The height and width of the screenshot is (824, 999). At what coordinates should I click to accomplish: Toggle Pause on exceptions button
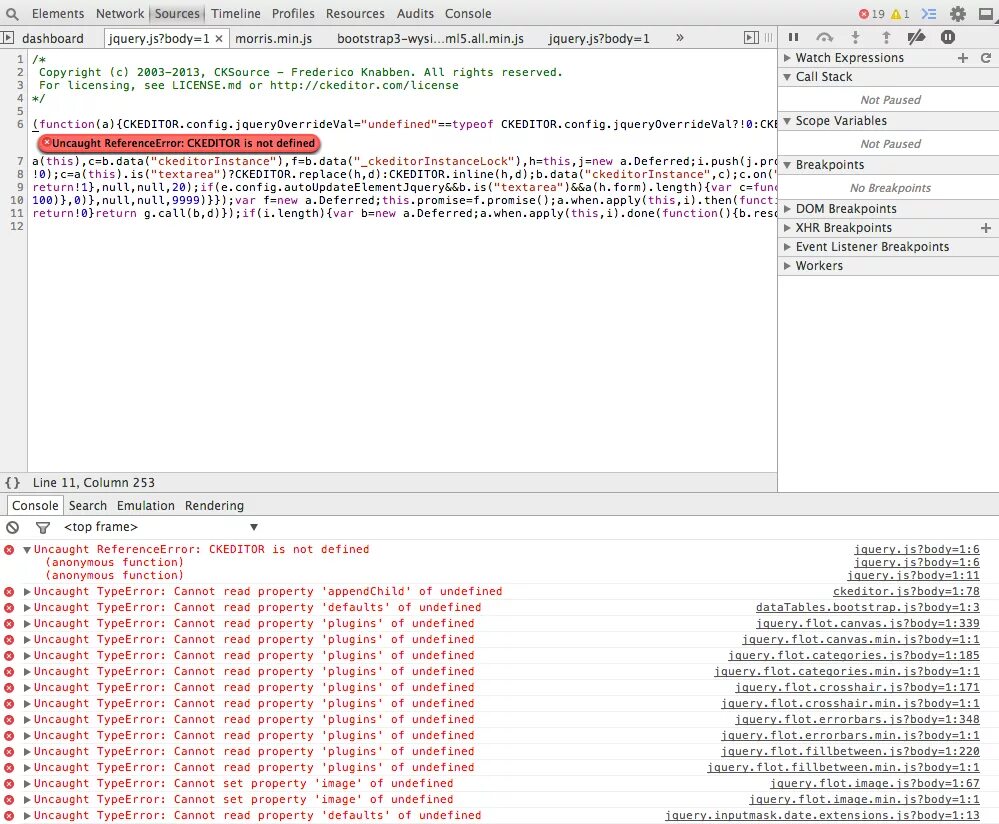click(948, 38)
